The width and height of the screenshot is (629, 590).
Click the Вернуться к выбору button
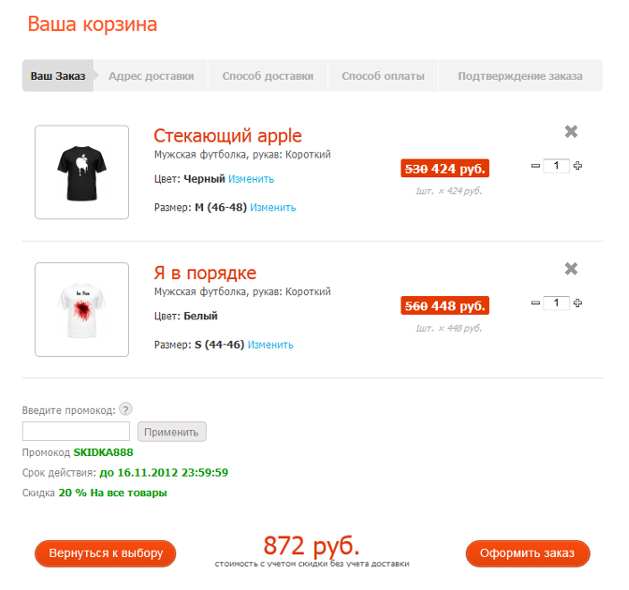[x=105, y=553]
